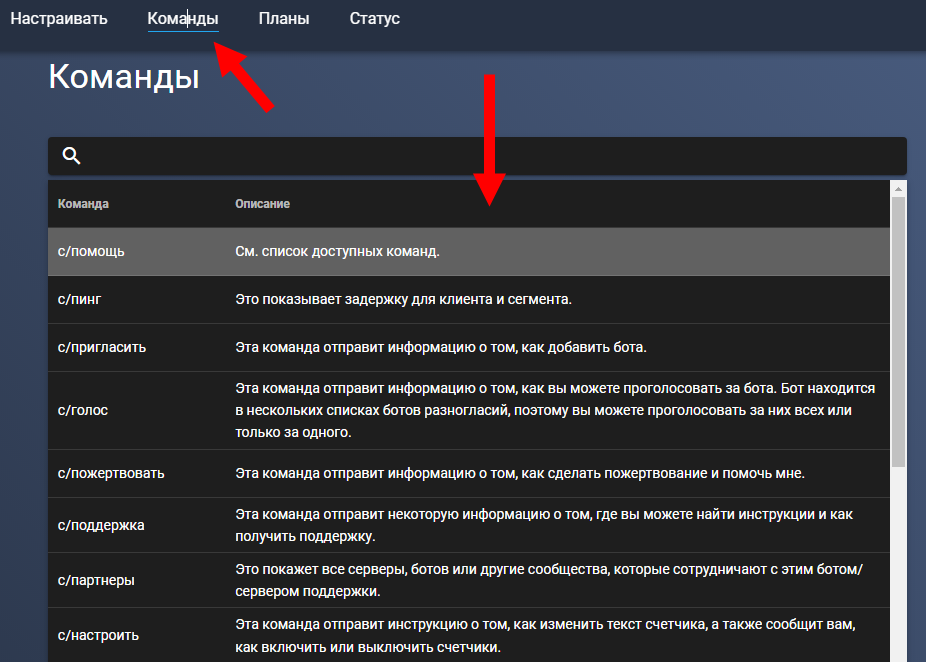Switch to the Команды tab
Viewport: 926px width, 662px height.
(x=183, y=19)
